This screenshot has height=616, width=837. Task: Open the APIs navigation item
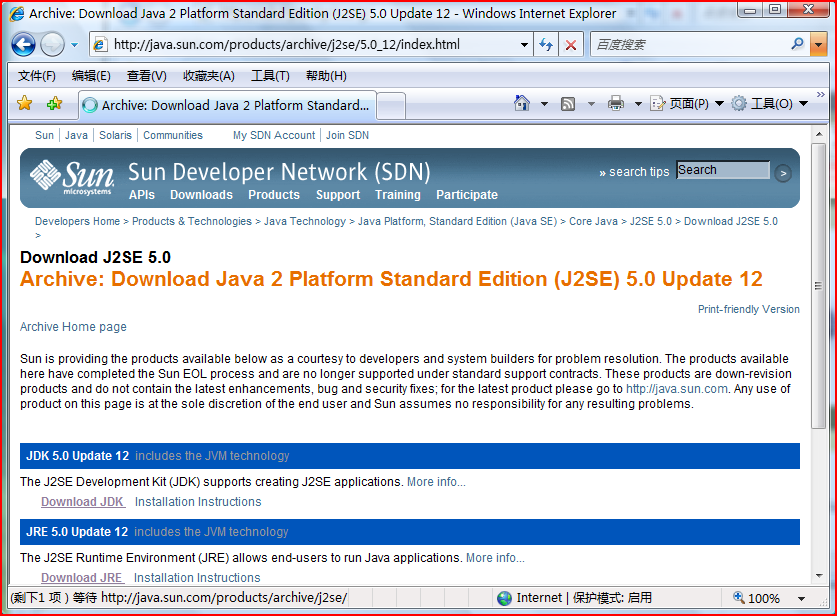click(x=142, y=195)
